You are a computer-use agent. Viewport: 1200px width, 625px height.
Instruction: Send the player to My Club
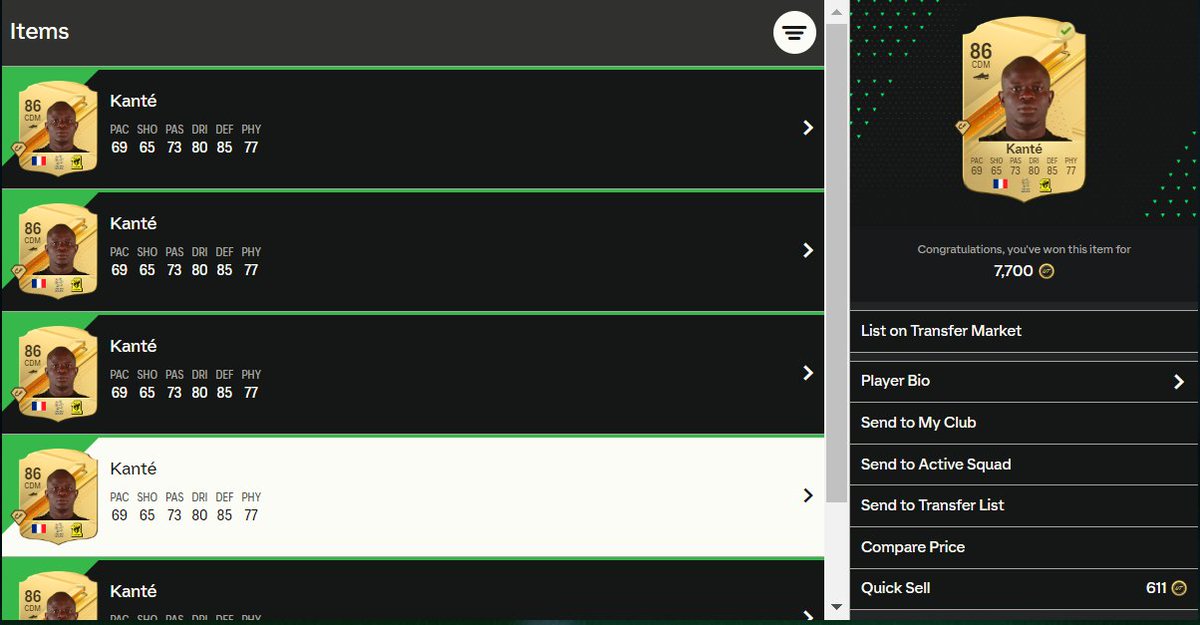tap(1024, 423)
